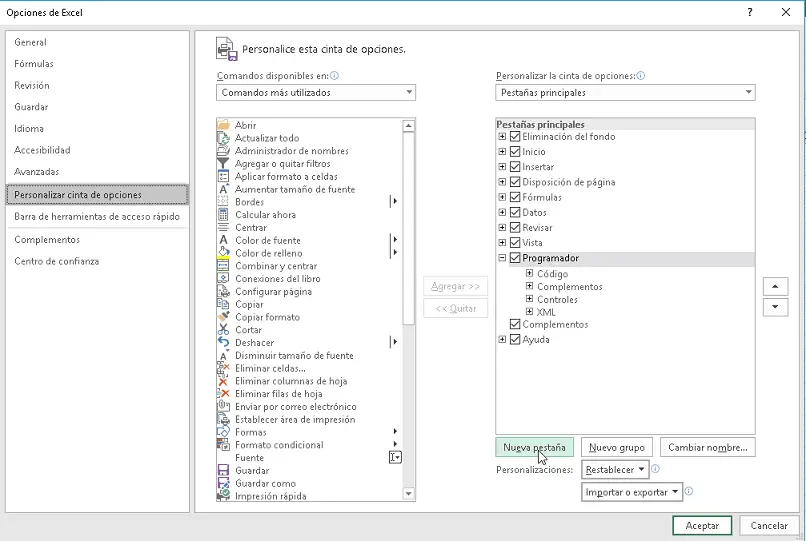
Task: Click the Actualizar todo refresh icon
Action: [223, 138]
